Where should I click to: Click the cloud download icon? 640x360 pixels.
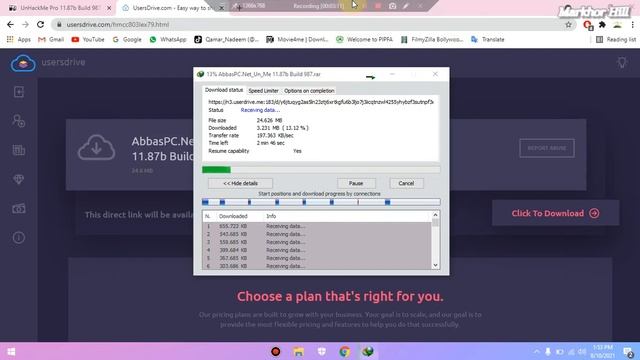click(x=96, y=148)
